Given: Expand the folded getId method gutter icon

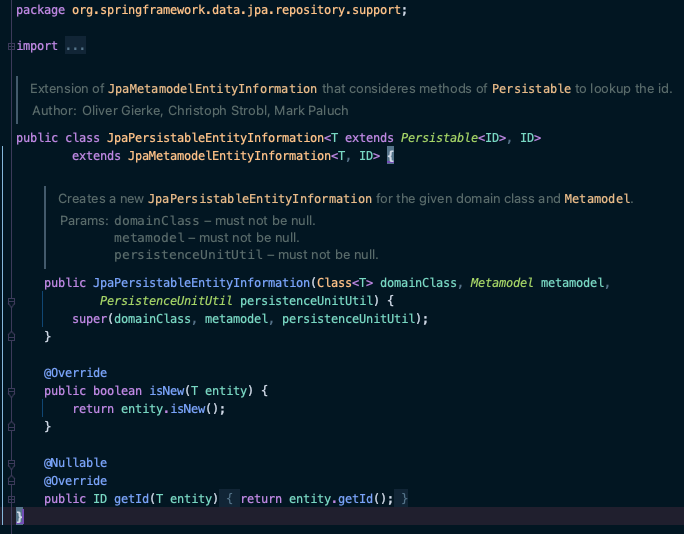Looking at the screenshot, I should pyautogui.click(x=12, y=499).
